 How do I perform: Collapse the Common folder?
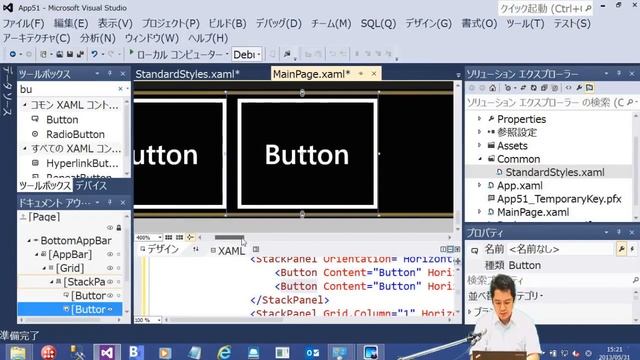pyautogui.click(x=480, y=159)
